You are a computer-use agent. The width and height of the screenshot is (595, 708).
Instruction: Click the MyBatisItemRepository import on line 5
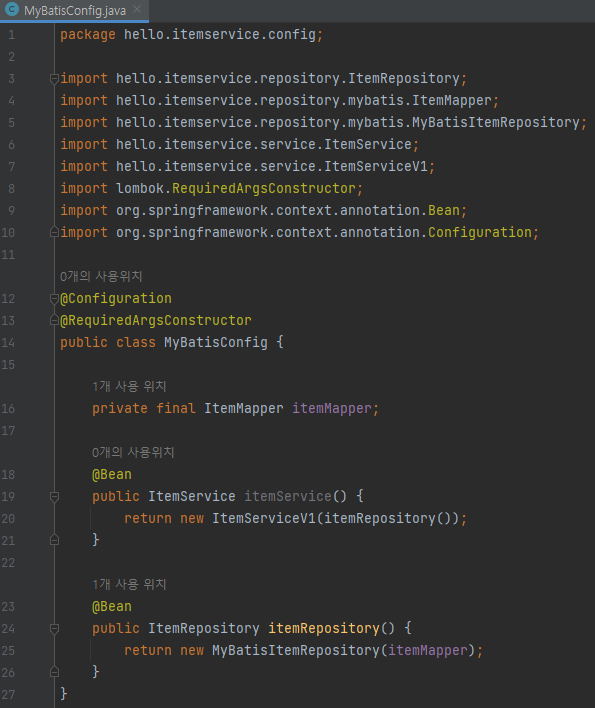(x=496, y=122)
